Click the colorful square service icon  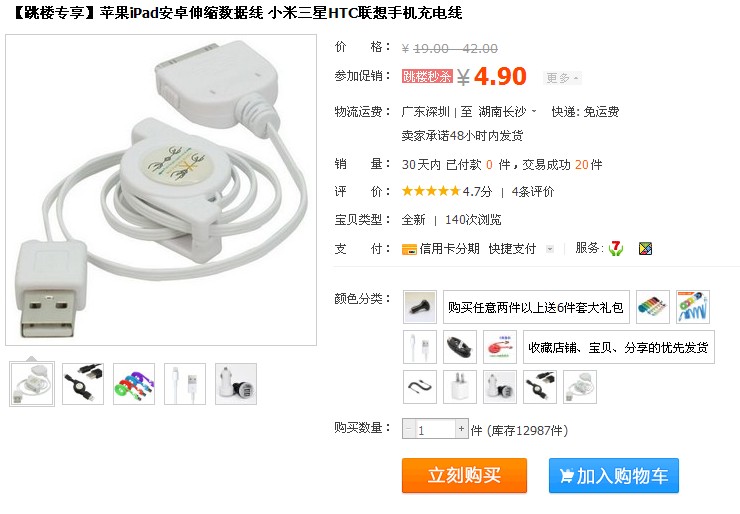click(645, 248)
